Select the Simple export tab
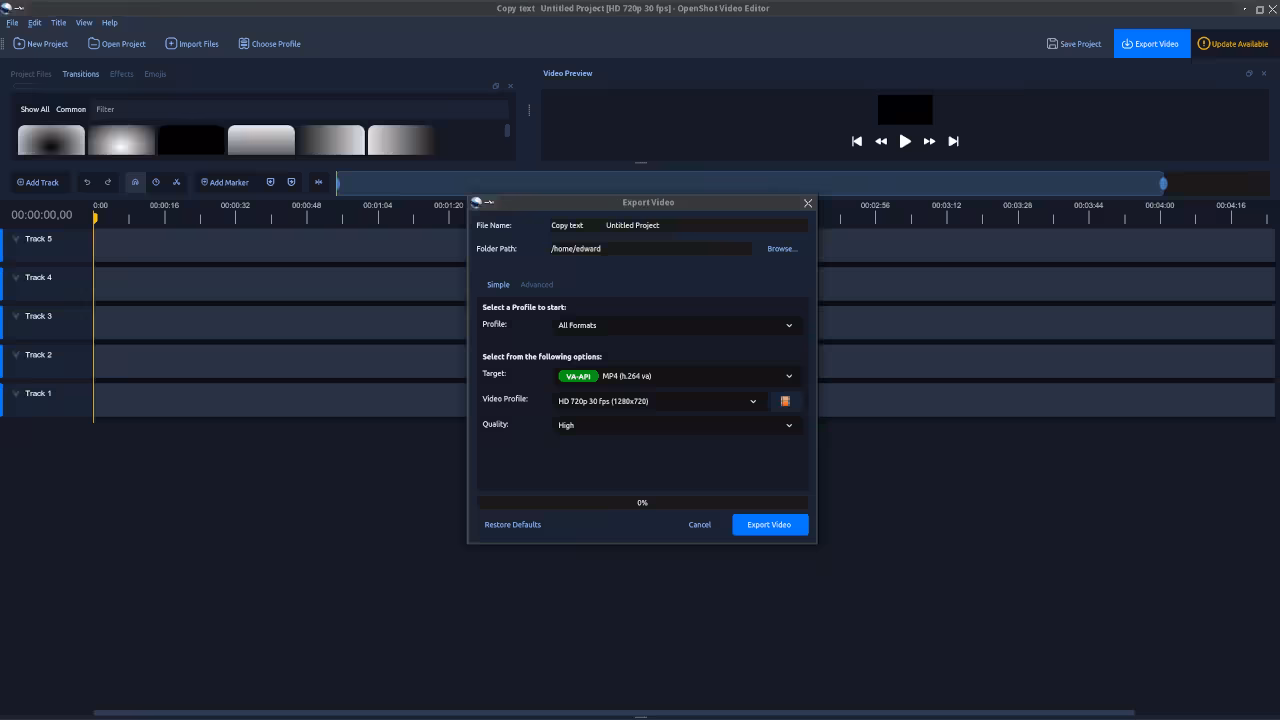The height and width of the screenshot is (720, 1280). (x=498, y=285)
